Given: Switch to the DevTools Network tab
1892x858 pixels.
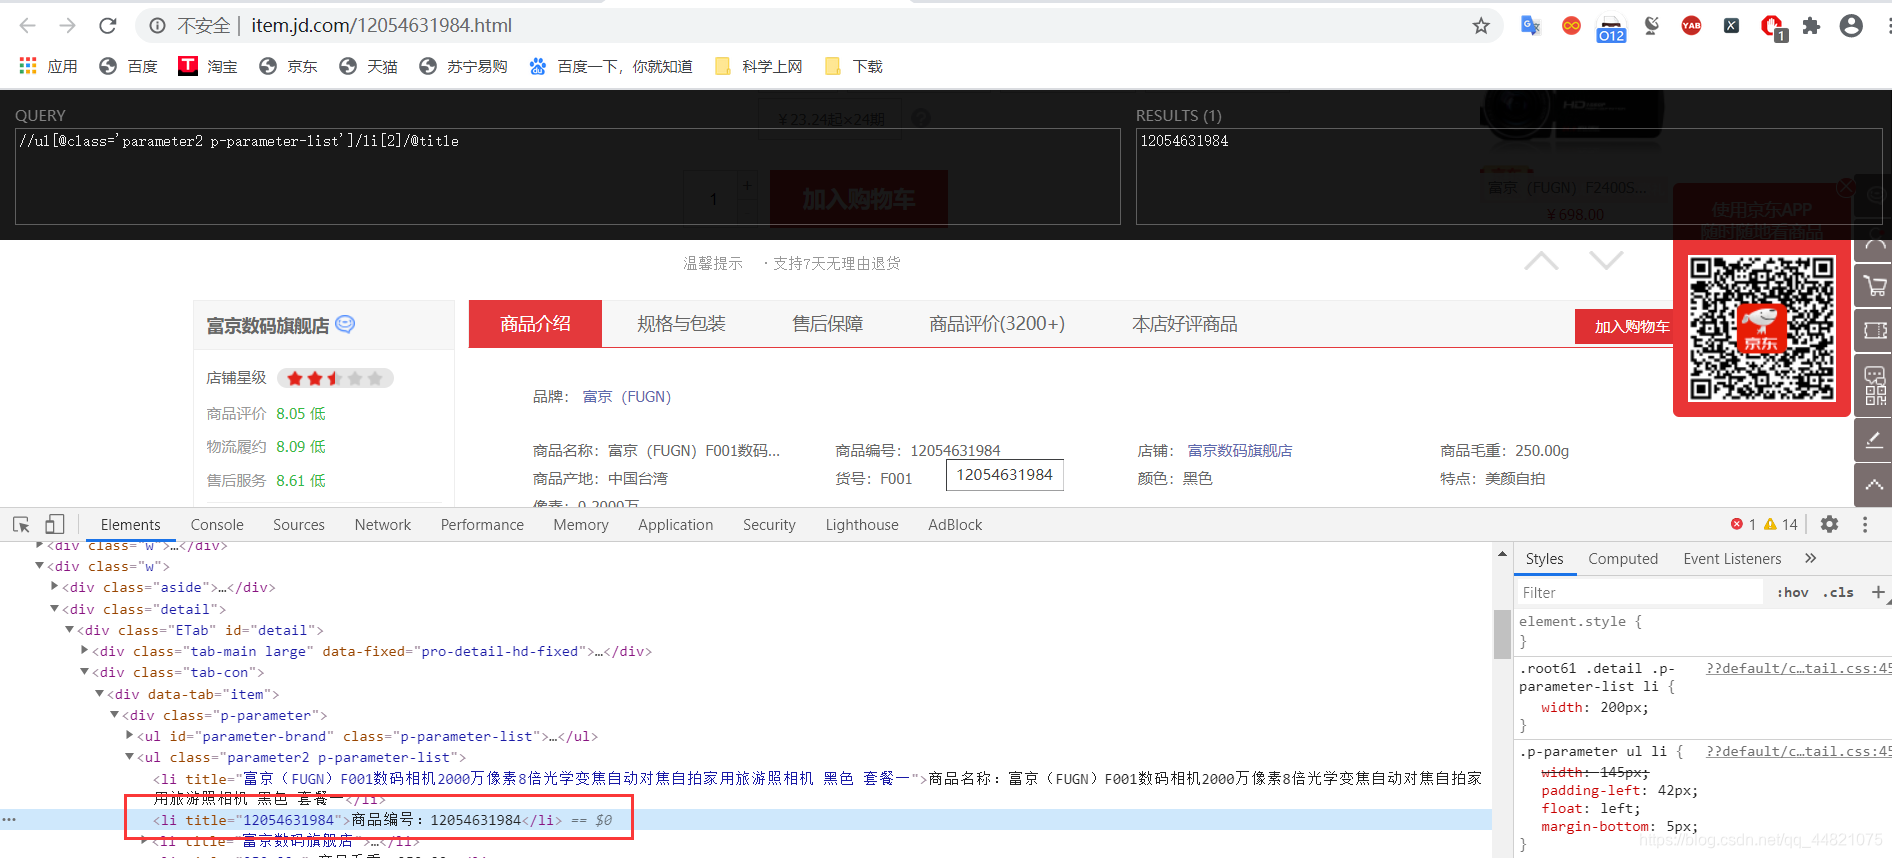Looking at the screenshot, I should click(x=382, y=524).
